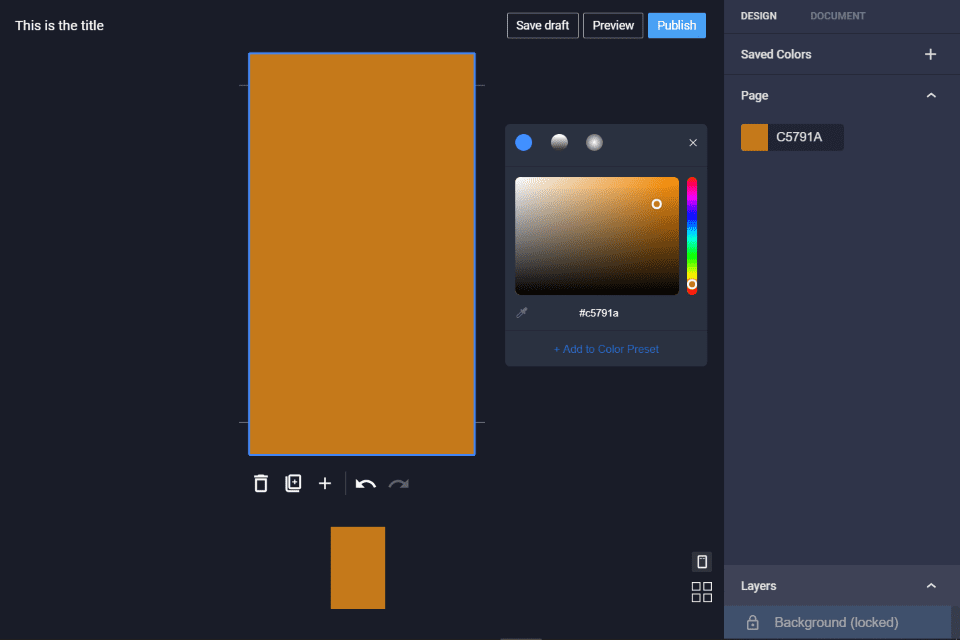Collapse the Layers panel
This screenshot has height=640, width=960.
[x=931, y=586]
